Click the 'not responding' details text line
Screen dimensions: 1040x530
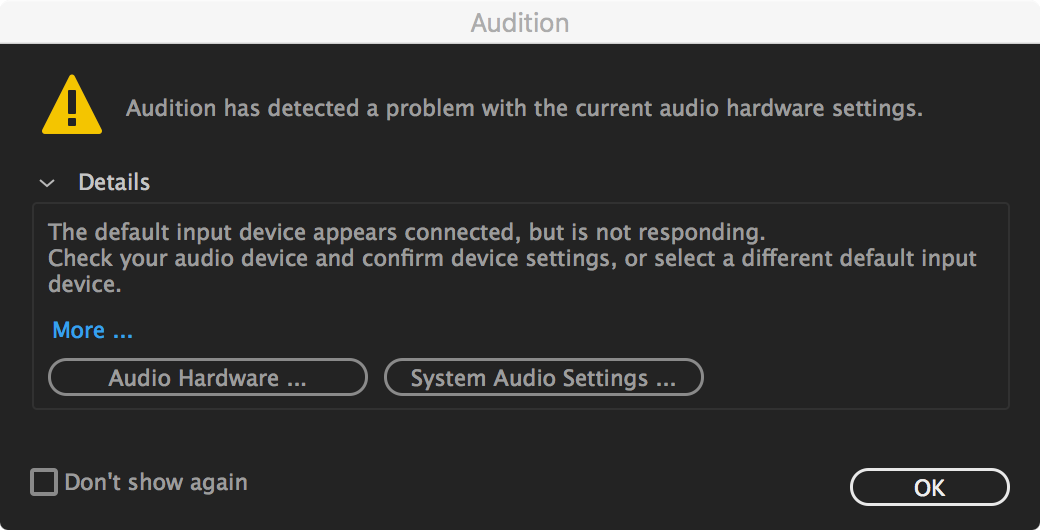coord(406,233)
